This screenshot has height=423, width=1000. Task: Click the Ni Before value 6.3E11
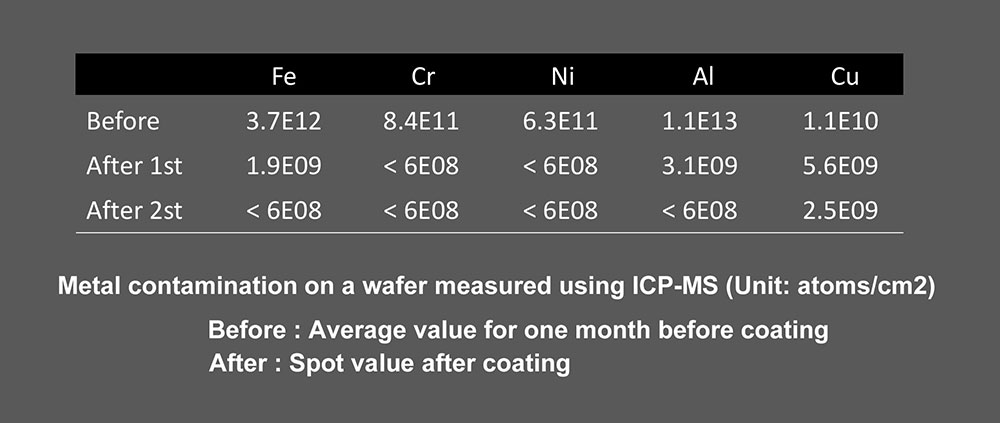561,121
